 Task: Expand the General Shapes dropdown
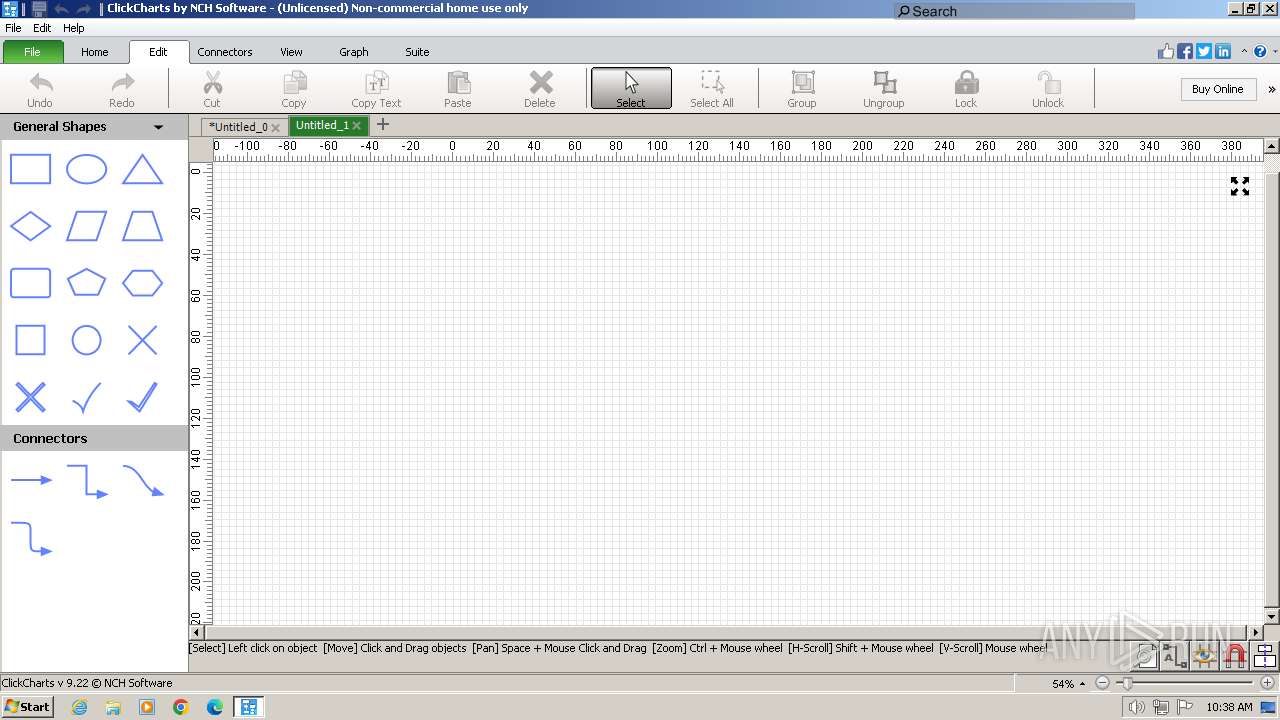click(x=158, y=127)
